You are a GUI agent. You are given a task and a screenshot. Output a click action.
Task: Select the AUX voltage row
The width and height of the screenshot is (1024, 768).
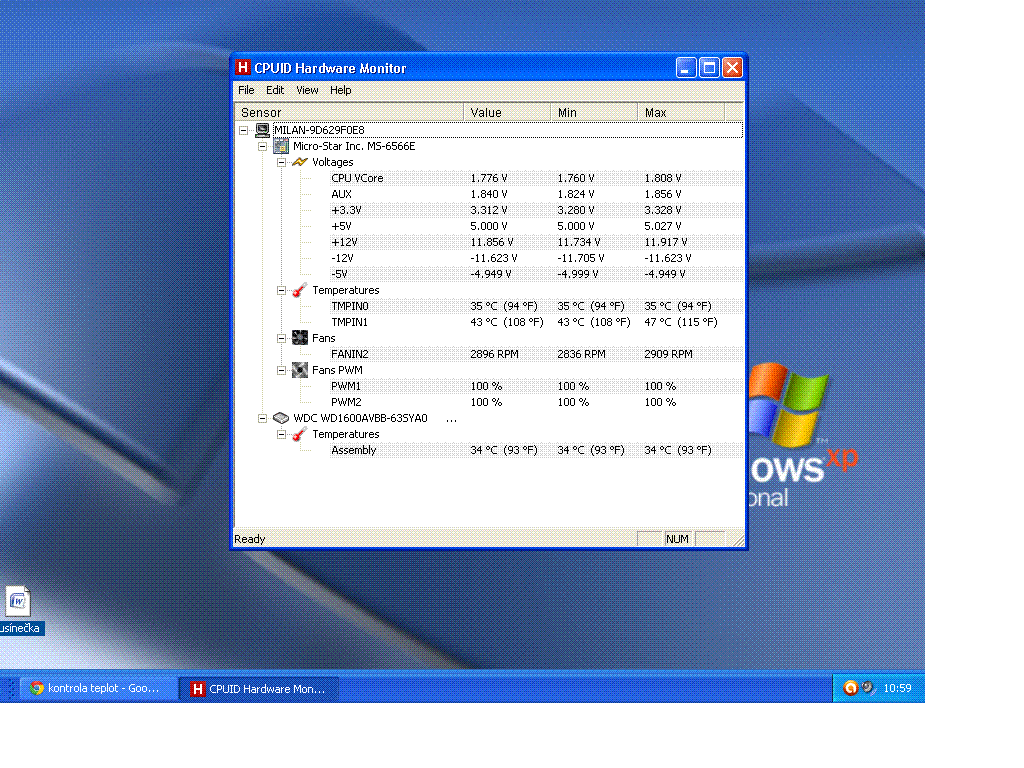(536, 194)
